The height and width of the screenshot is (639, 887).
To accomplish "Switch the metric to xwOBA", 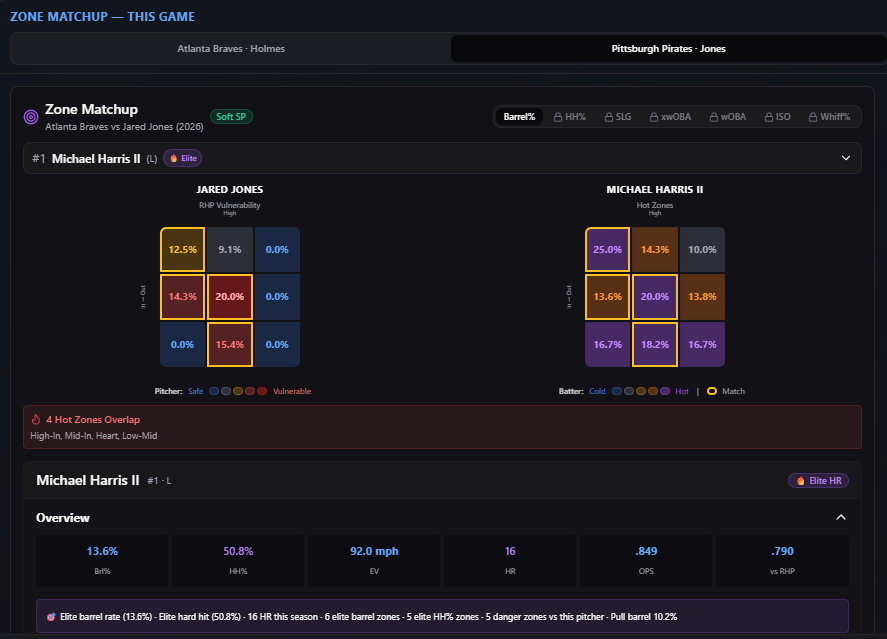I will (670, 117).
